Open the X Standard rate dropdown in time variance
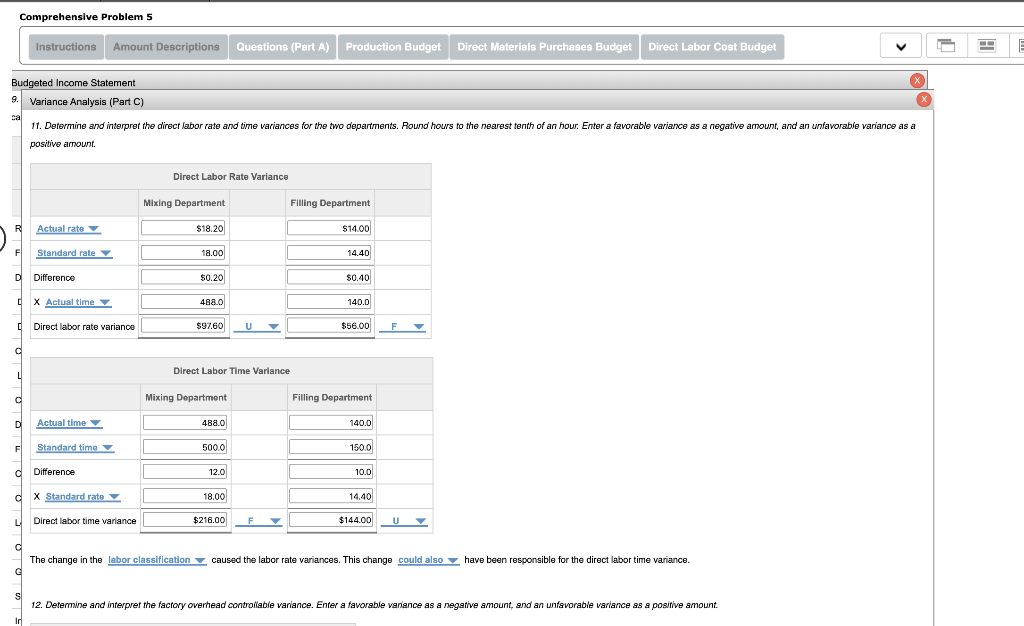 (82, 496)
